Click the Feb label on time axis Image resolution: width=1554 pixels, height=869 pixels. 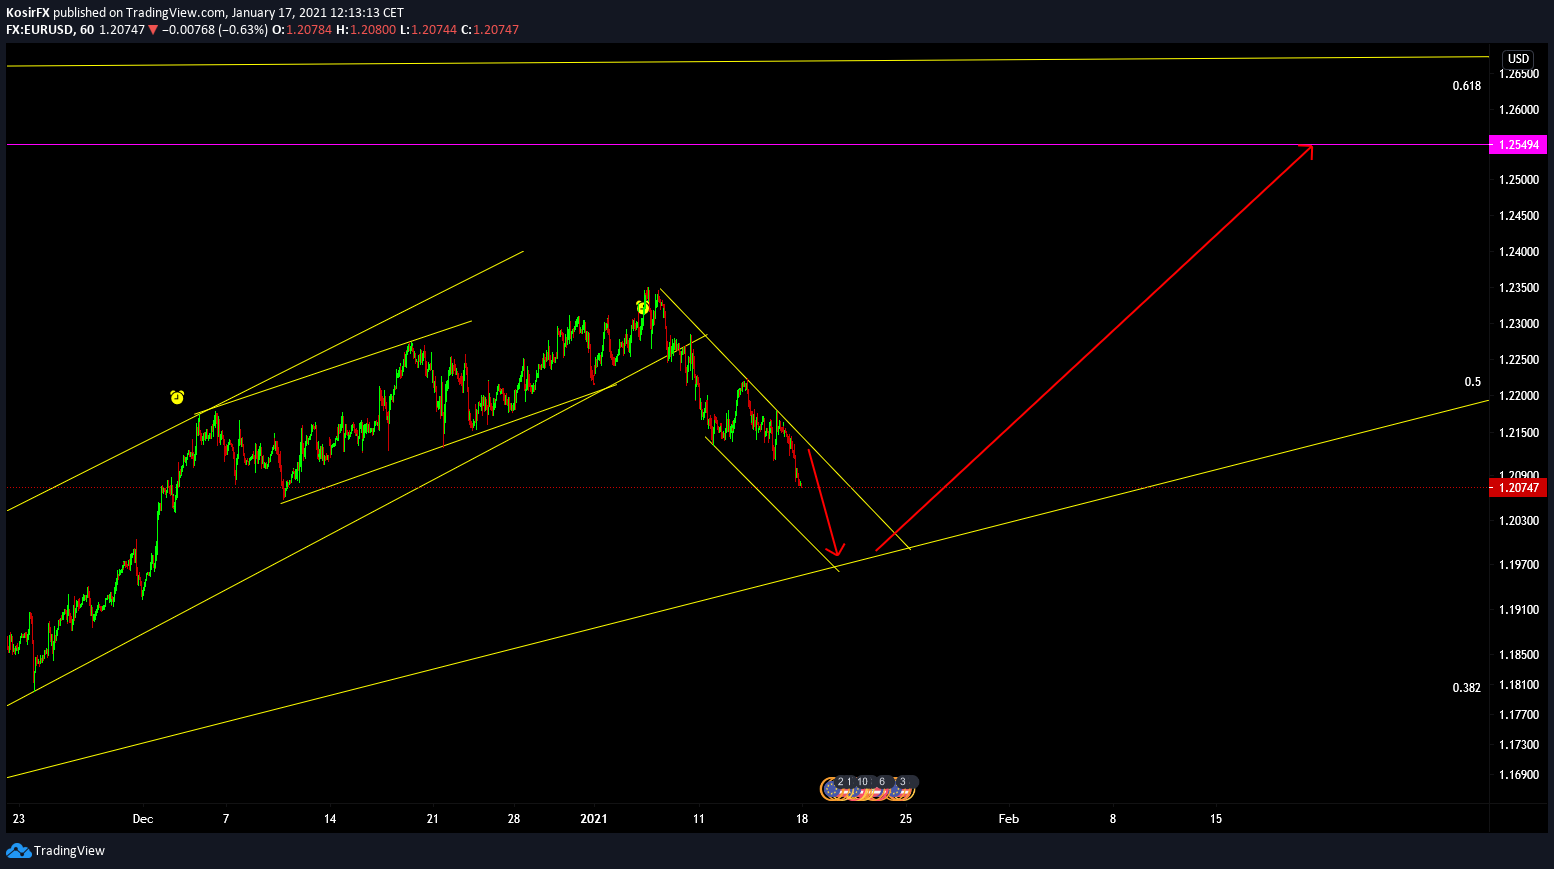click(1009, 819)
